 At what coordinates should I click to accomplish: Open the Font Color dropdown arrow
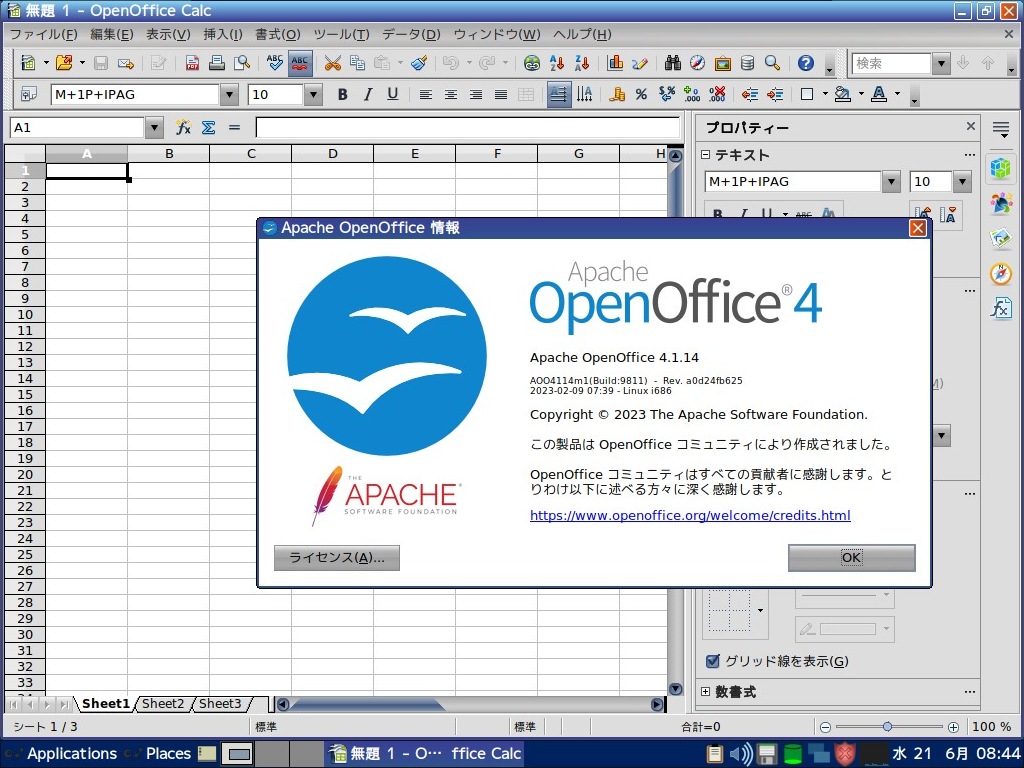click(897, 95)
